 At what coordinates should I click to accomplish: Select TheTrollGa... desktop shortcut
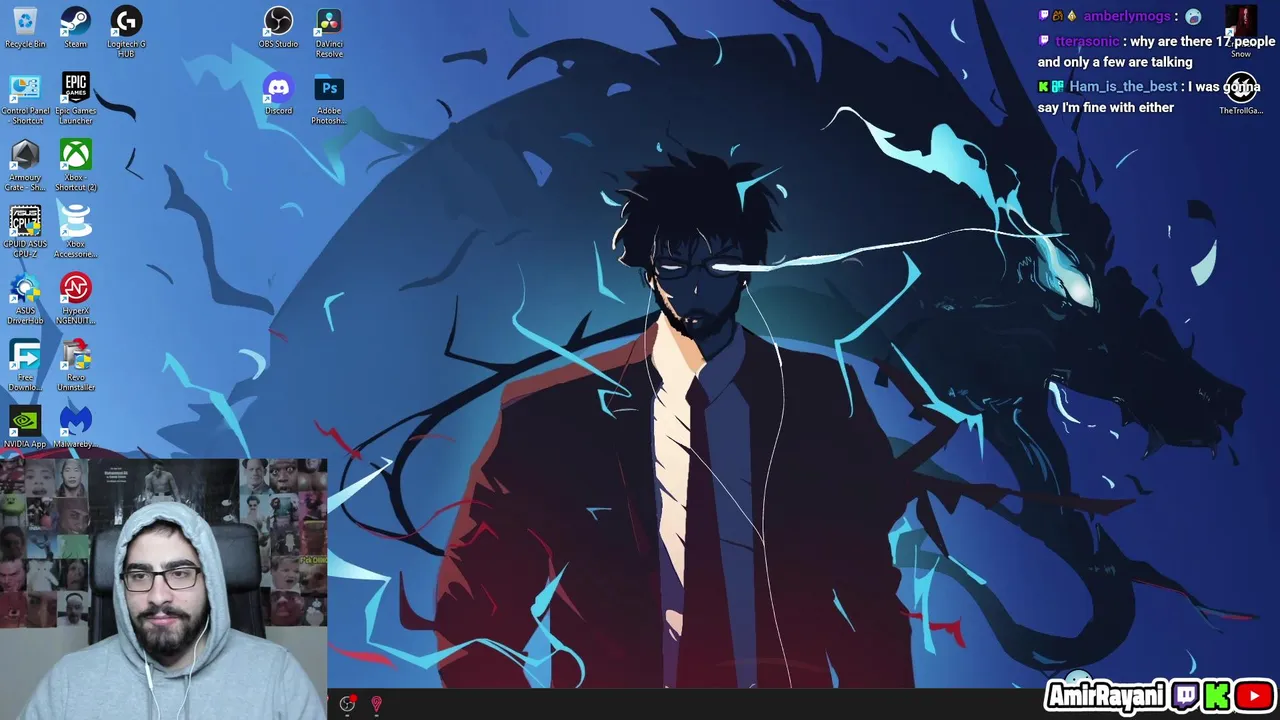tap(1241, 94)
